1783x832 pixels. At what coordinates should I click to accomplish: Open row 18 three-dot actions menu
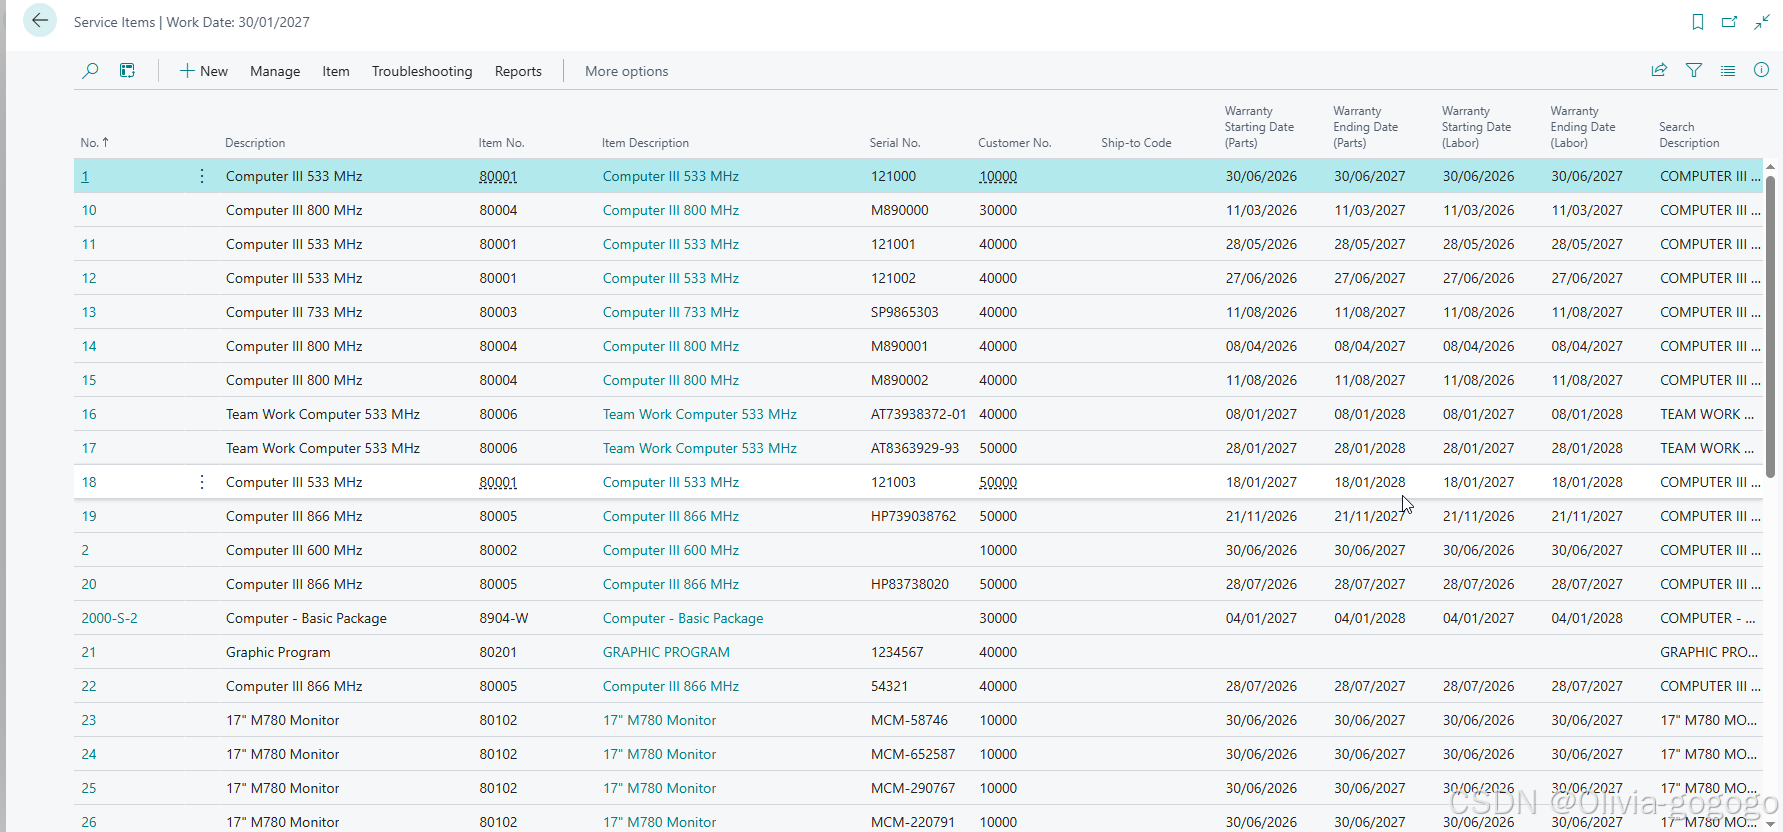202,482
